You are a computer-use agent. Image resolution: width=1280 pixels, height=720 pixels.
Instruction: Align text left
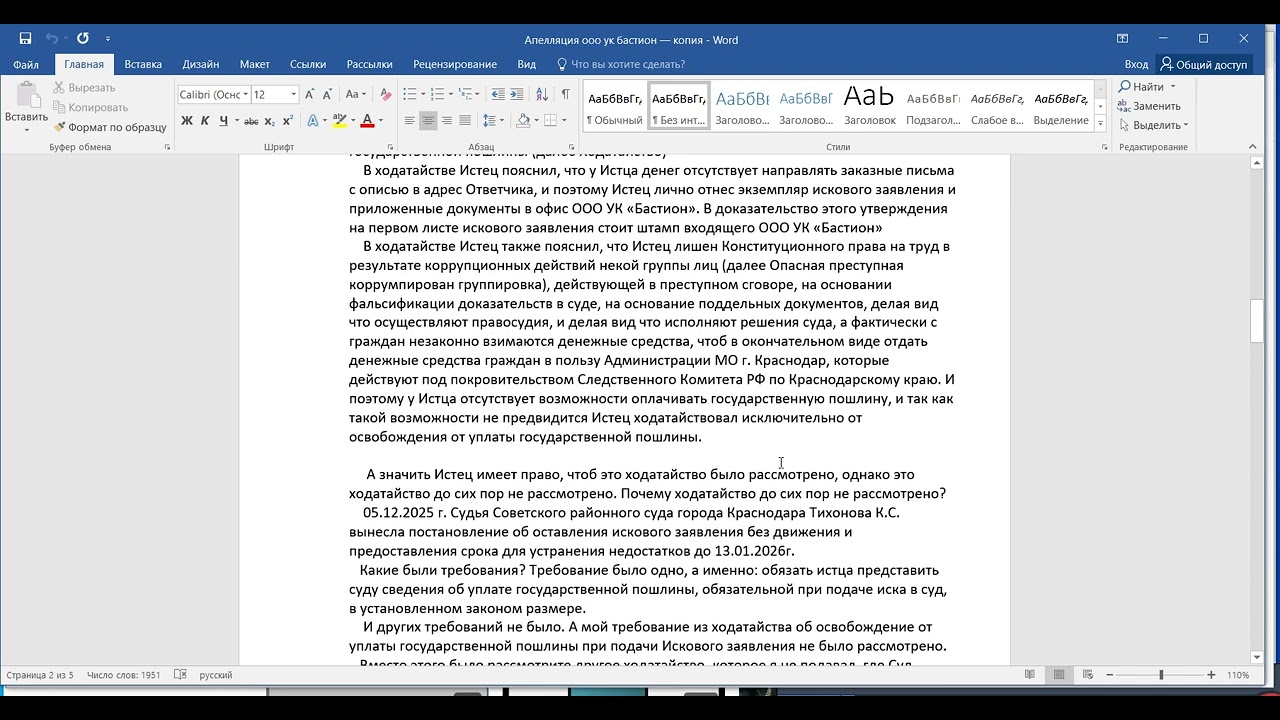[x=409, y=121]
